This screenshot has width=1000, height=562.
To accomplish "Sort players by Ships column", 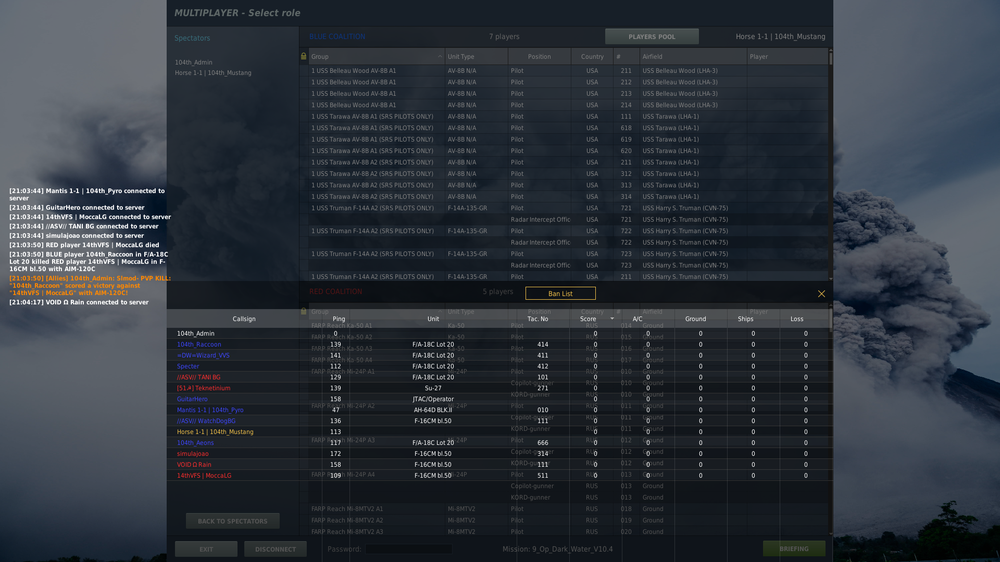I will coord(746,319).
